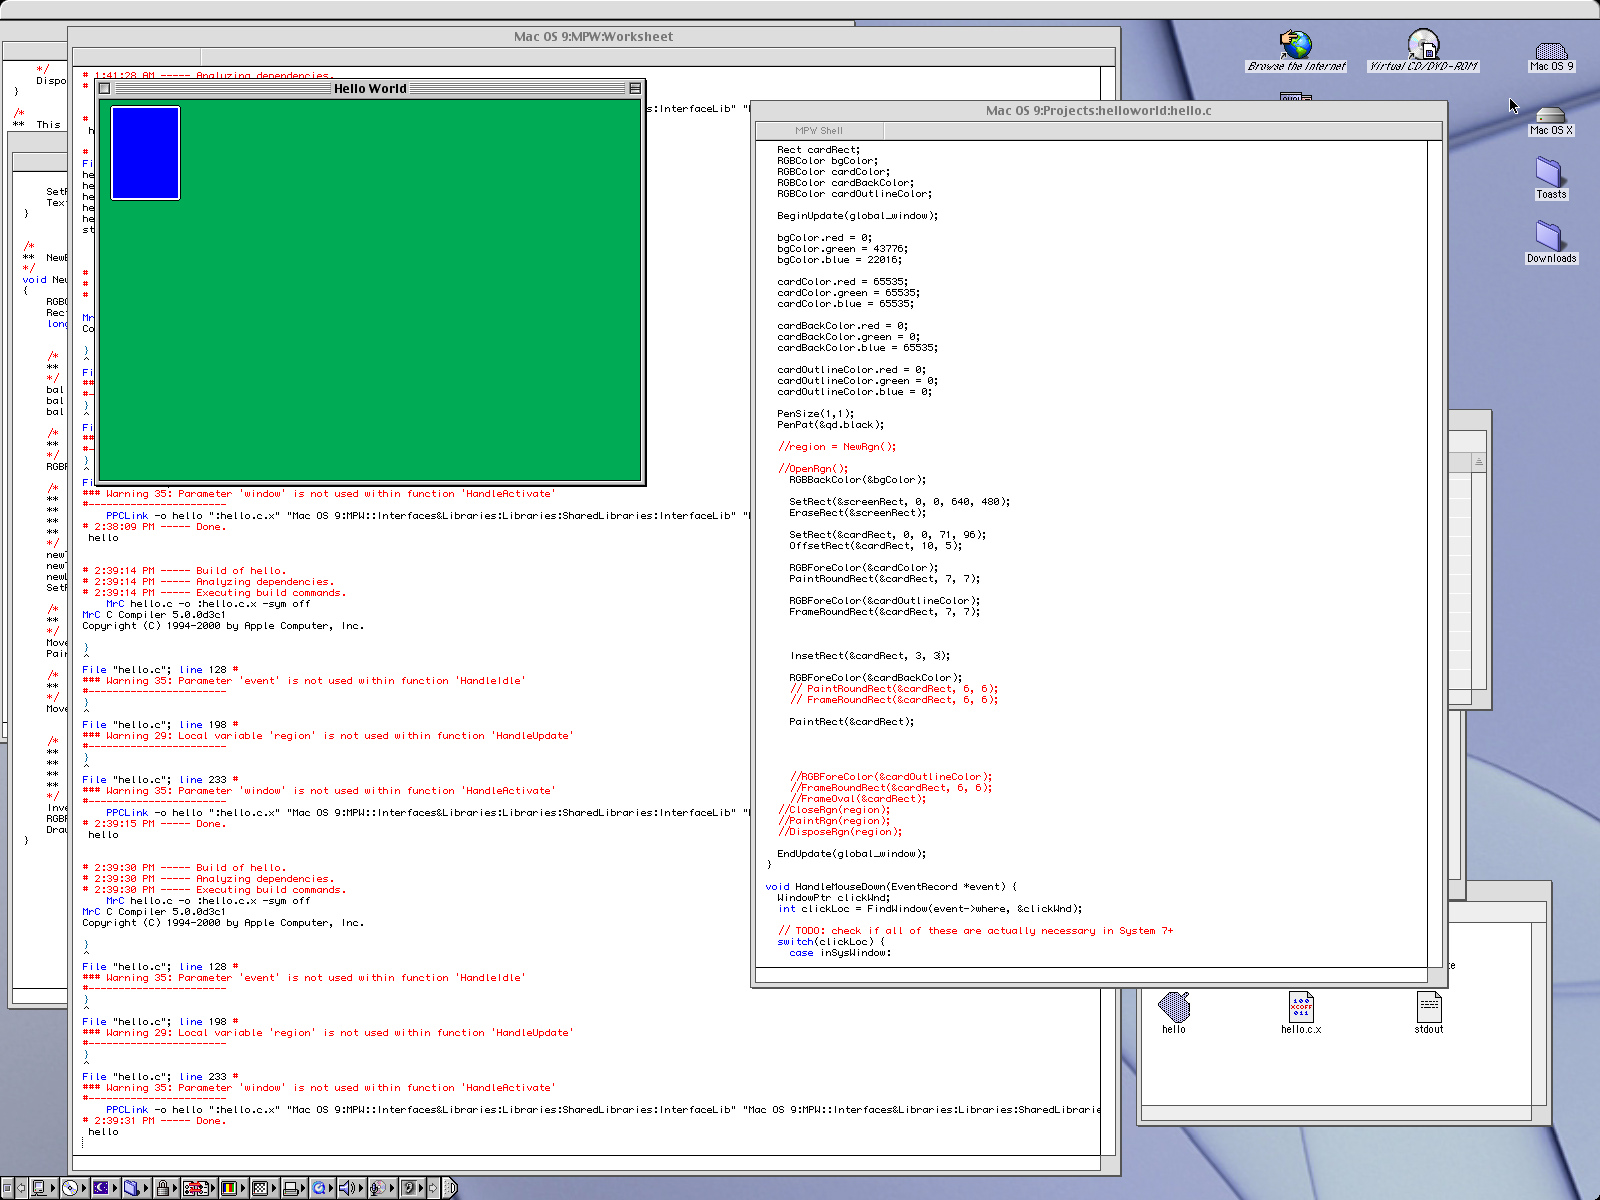Open the AppleTalk computer control strip module
1600x1200 pixels.
pyautogui.click(x=43, y=1188)
